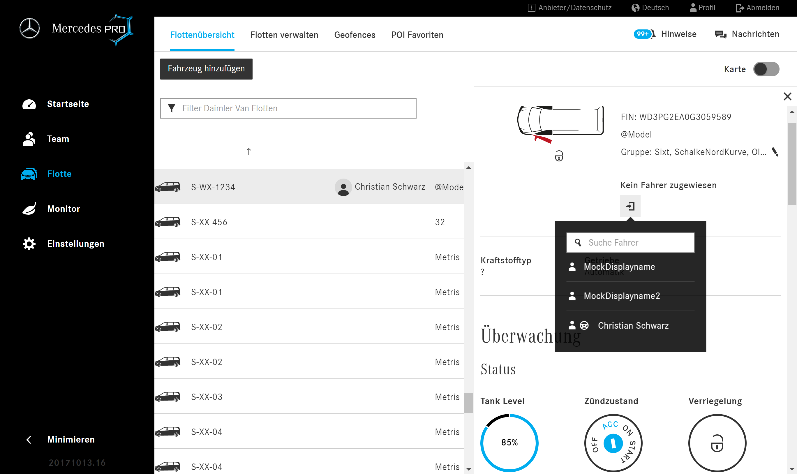The width and height of the screenshot is (797, 474).
Task: Click the Fahrzeug hinzufügen button
Action: coord(207,68)
